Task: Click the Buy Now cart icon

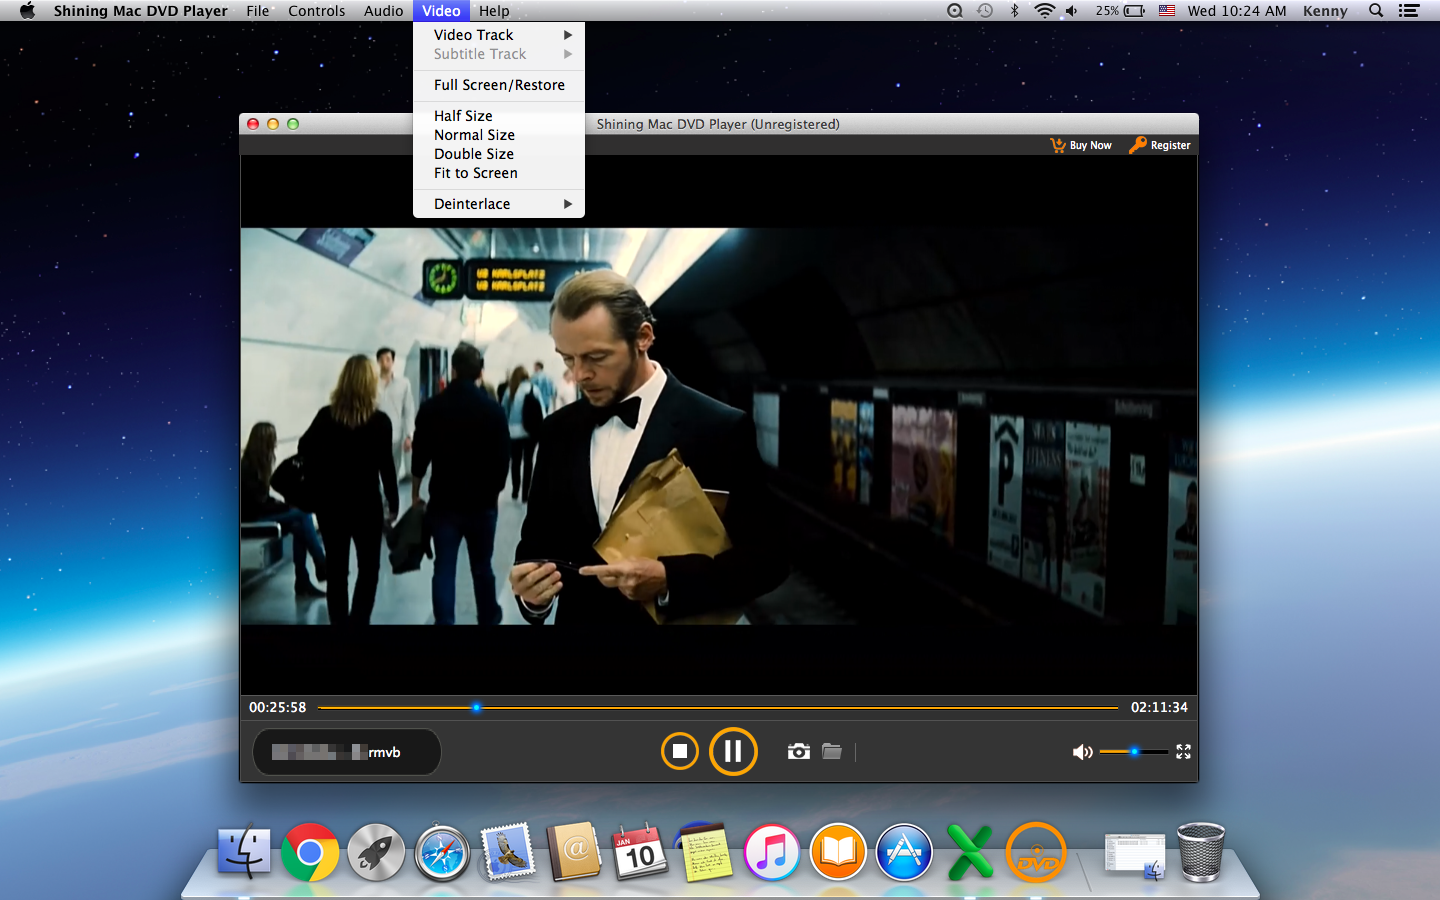Action: (1058, 145)
